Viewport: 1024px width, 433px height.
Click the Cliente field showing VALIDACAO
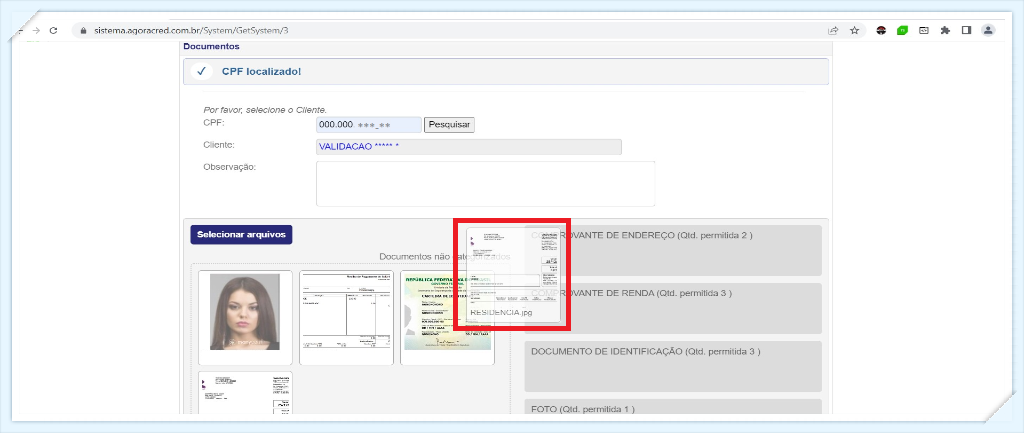tap(469, 147)
